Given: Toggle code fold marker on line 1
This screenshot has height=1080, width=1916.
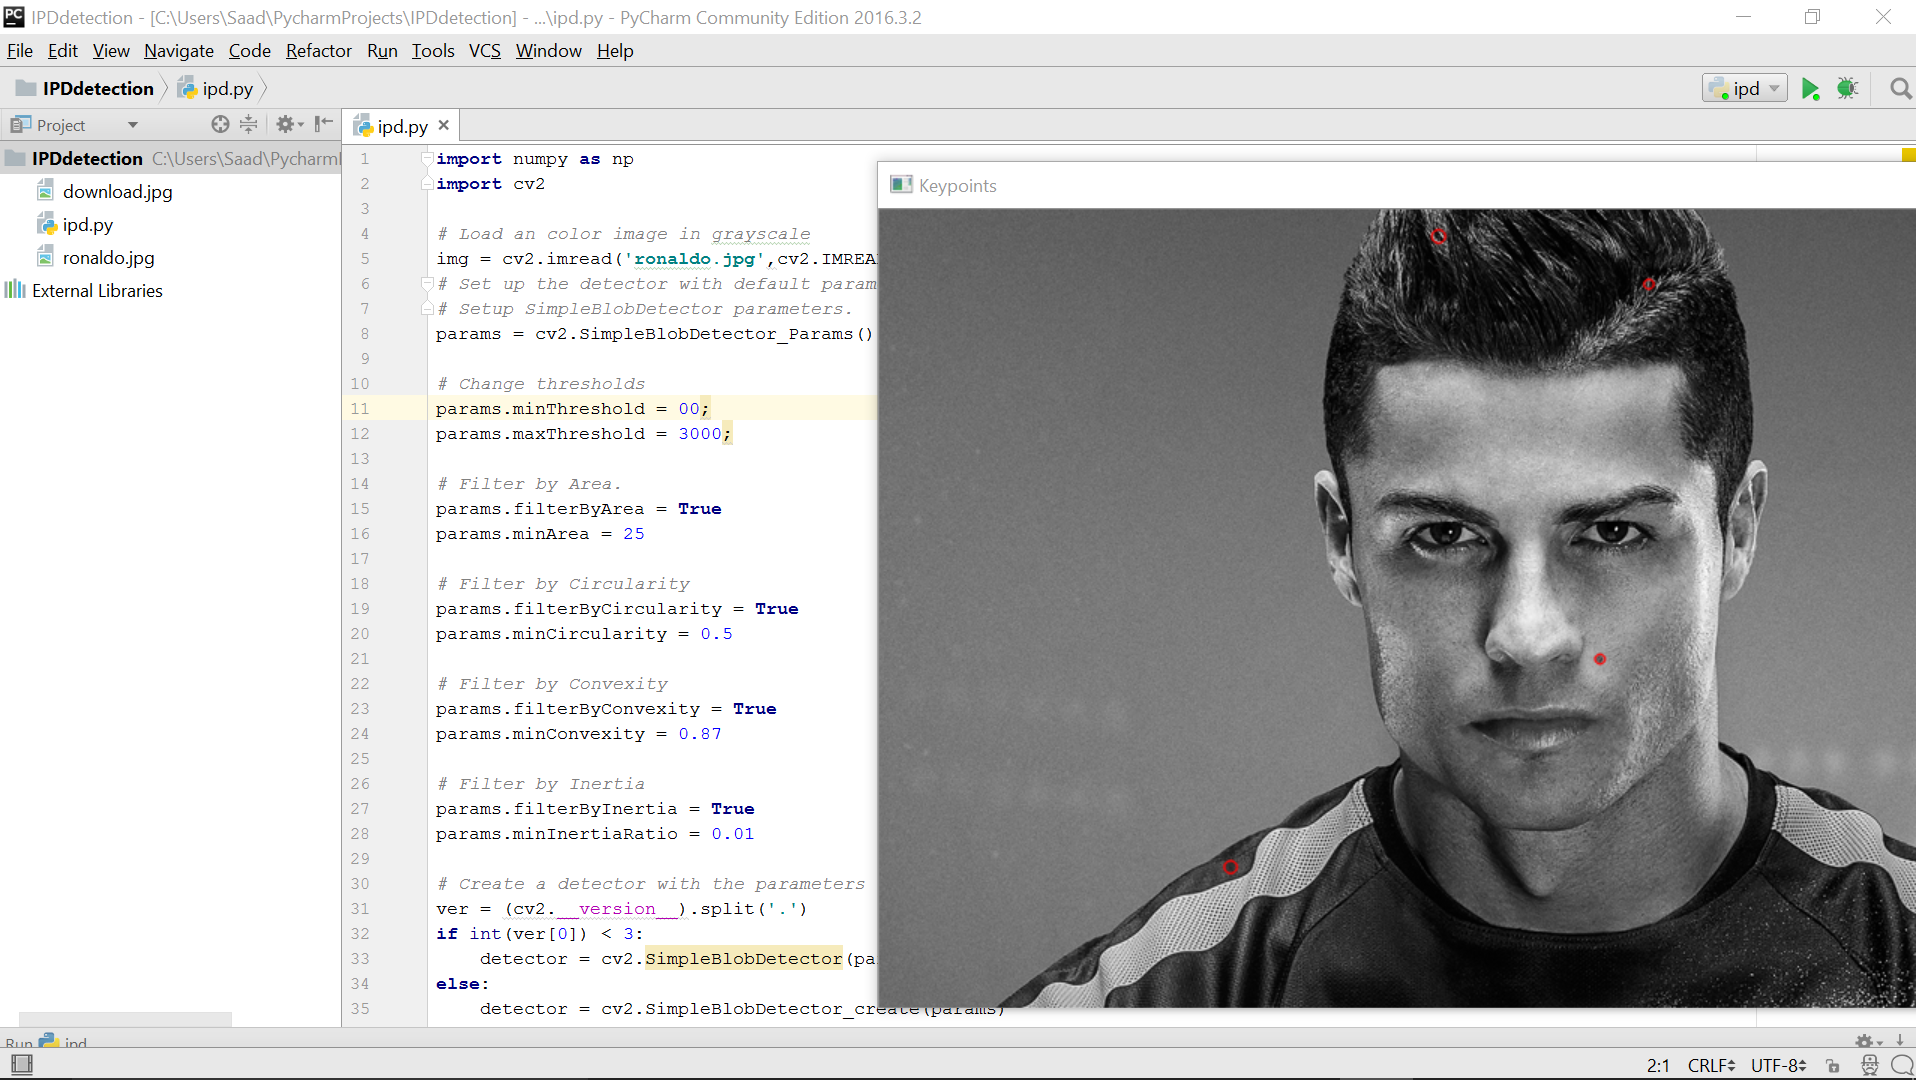Looking at the screenshot, I should (427, 159).
